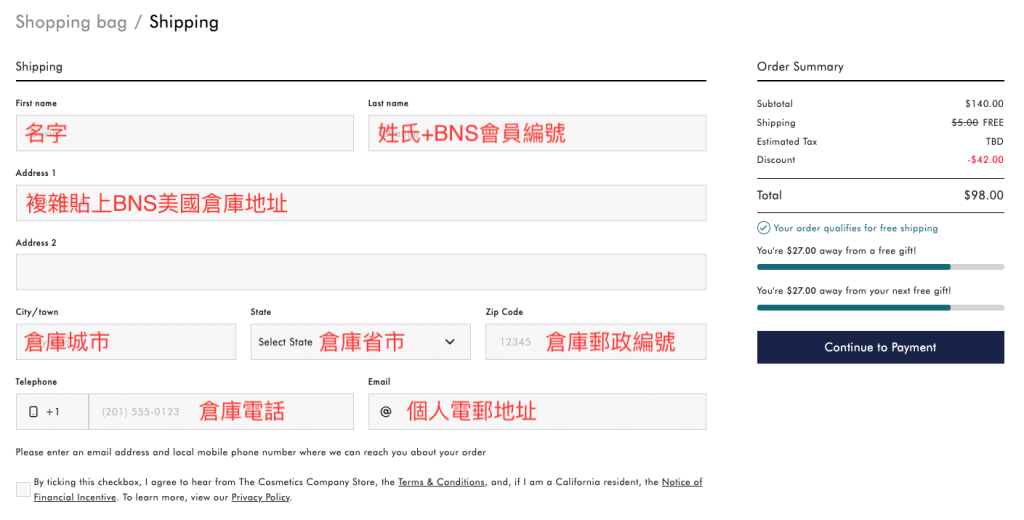
Task: Click the free shipping checkmark icon
Action: 763,228
